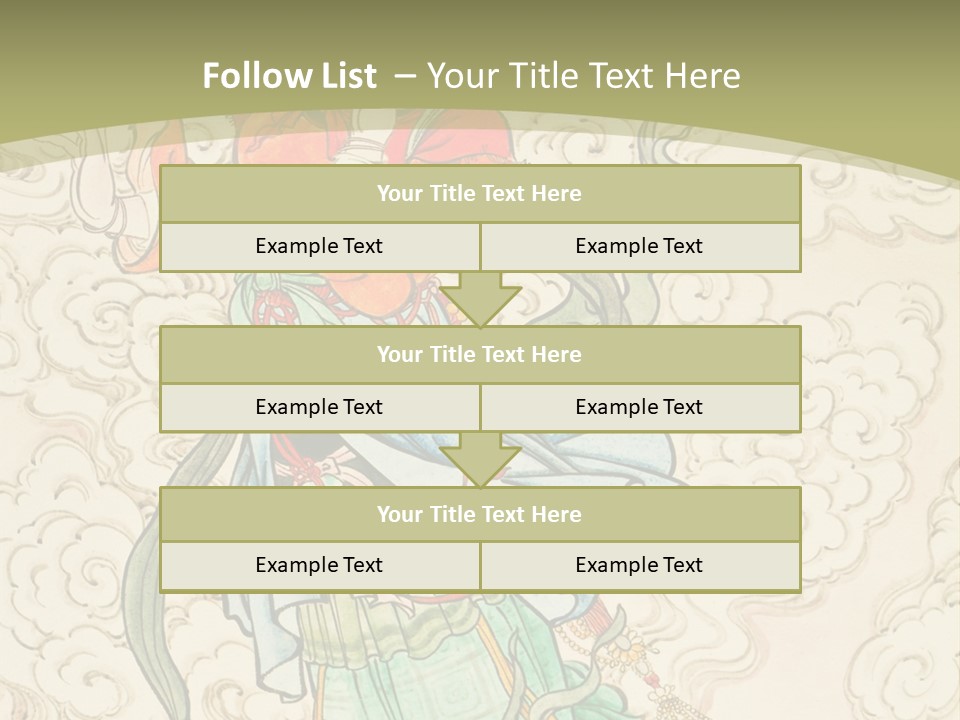Image resolution: width=960 pixels, height=720 pixels.
Task: Select the top table's title header bar
Action: 480,194
